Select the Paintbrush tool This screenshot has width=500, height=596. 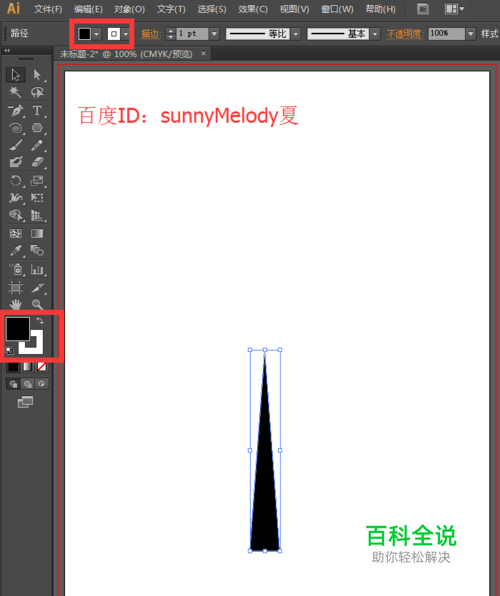(16, 145)
